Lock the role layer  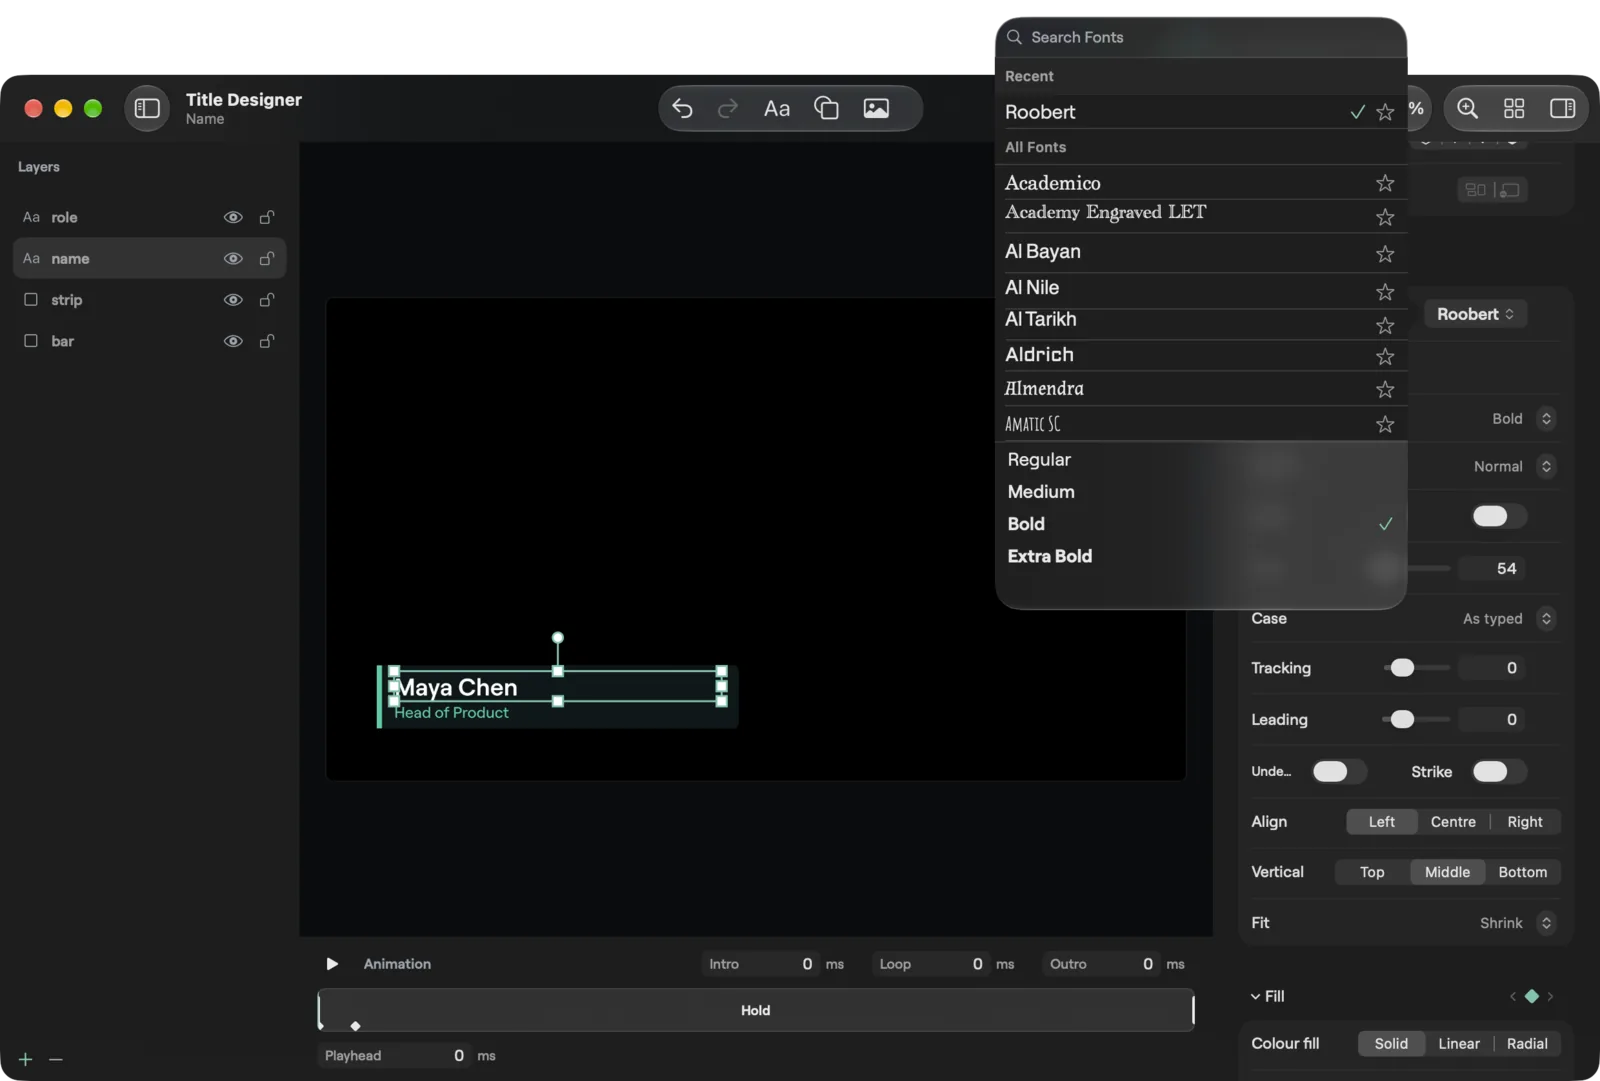click(x=267, y=217)
